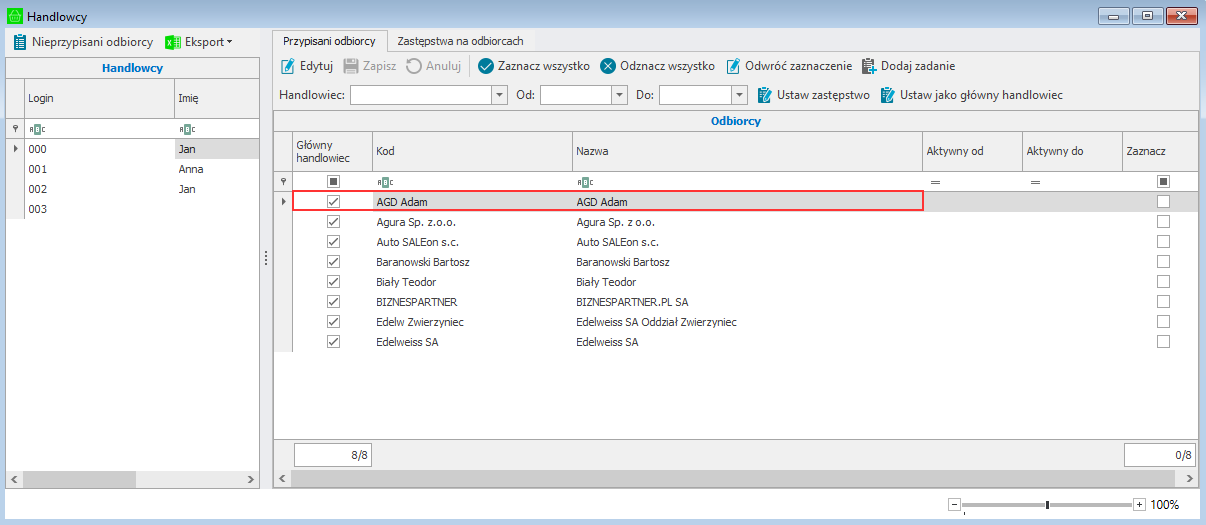Click Odznacz wszystko X icon
Image resolution: width=1206 pixels, height=525 pixels.
[608, 66]
